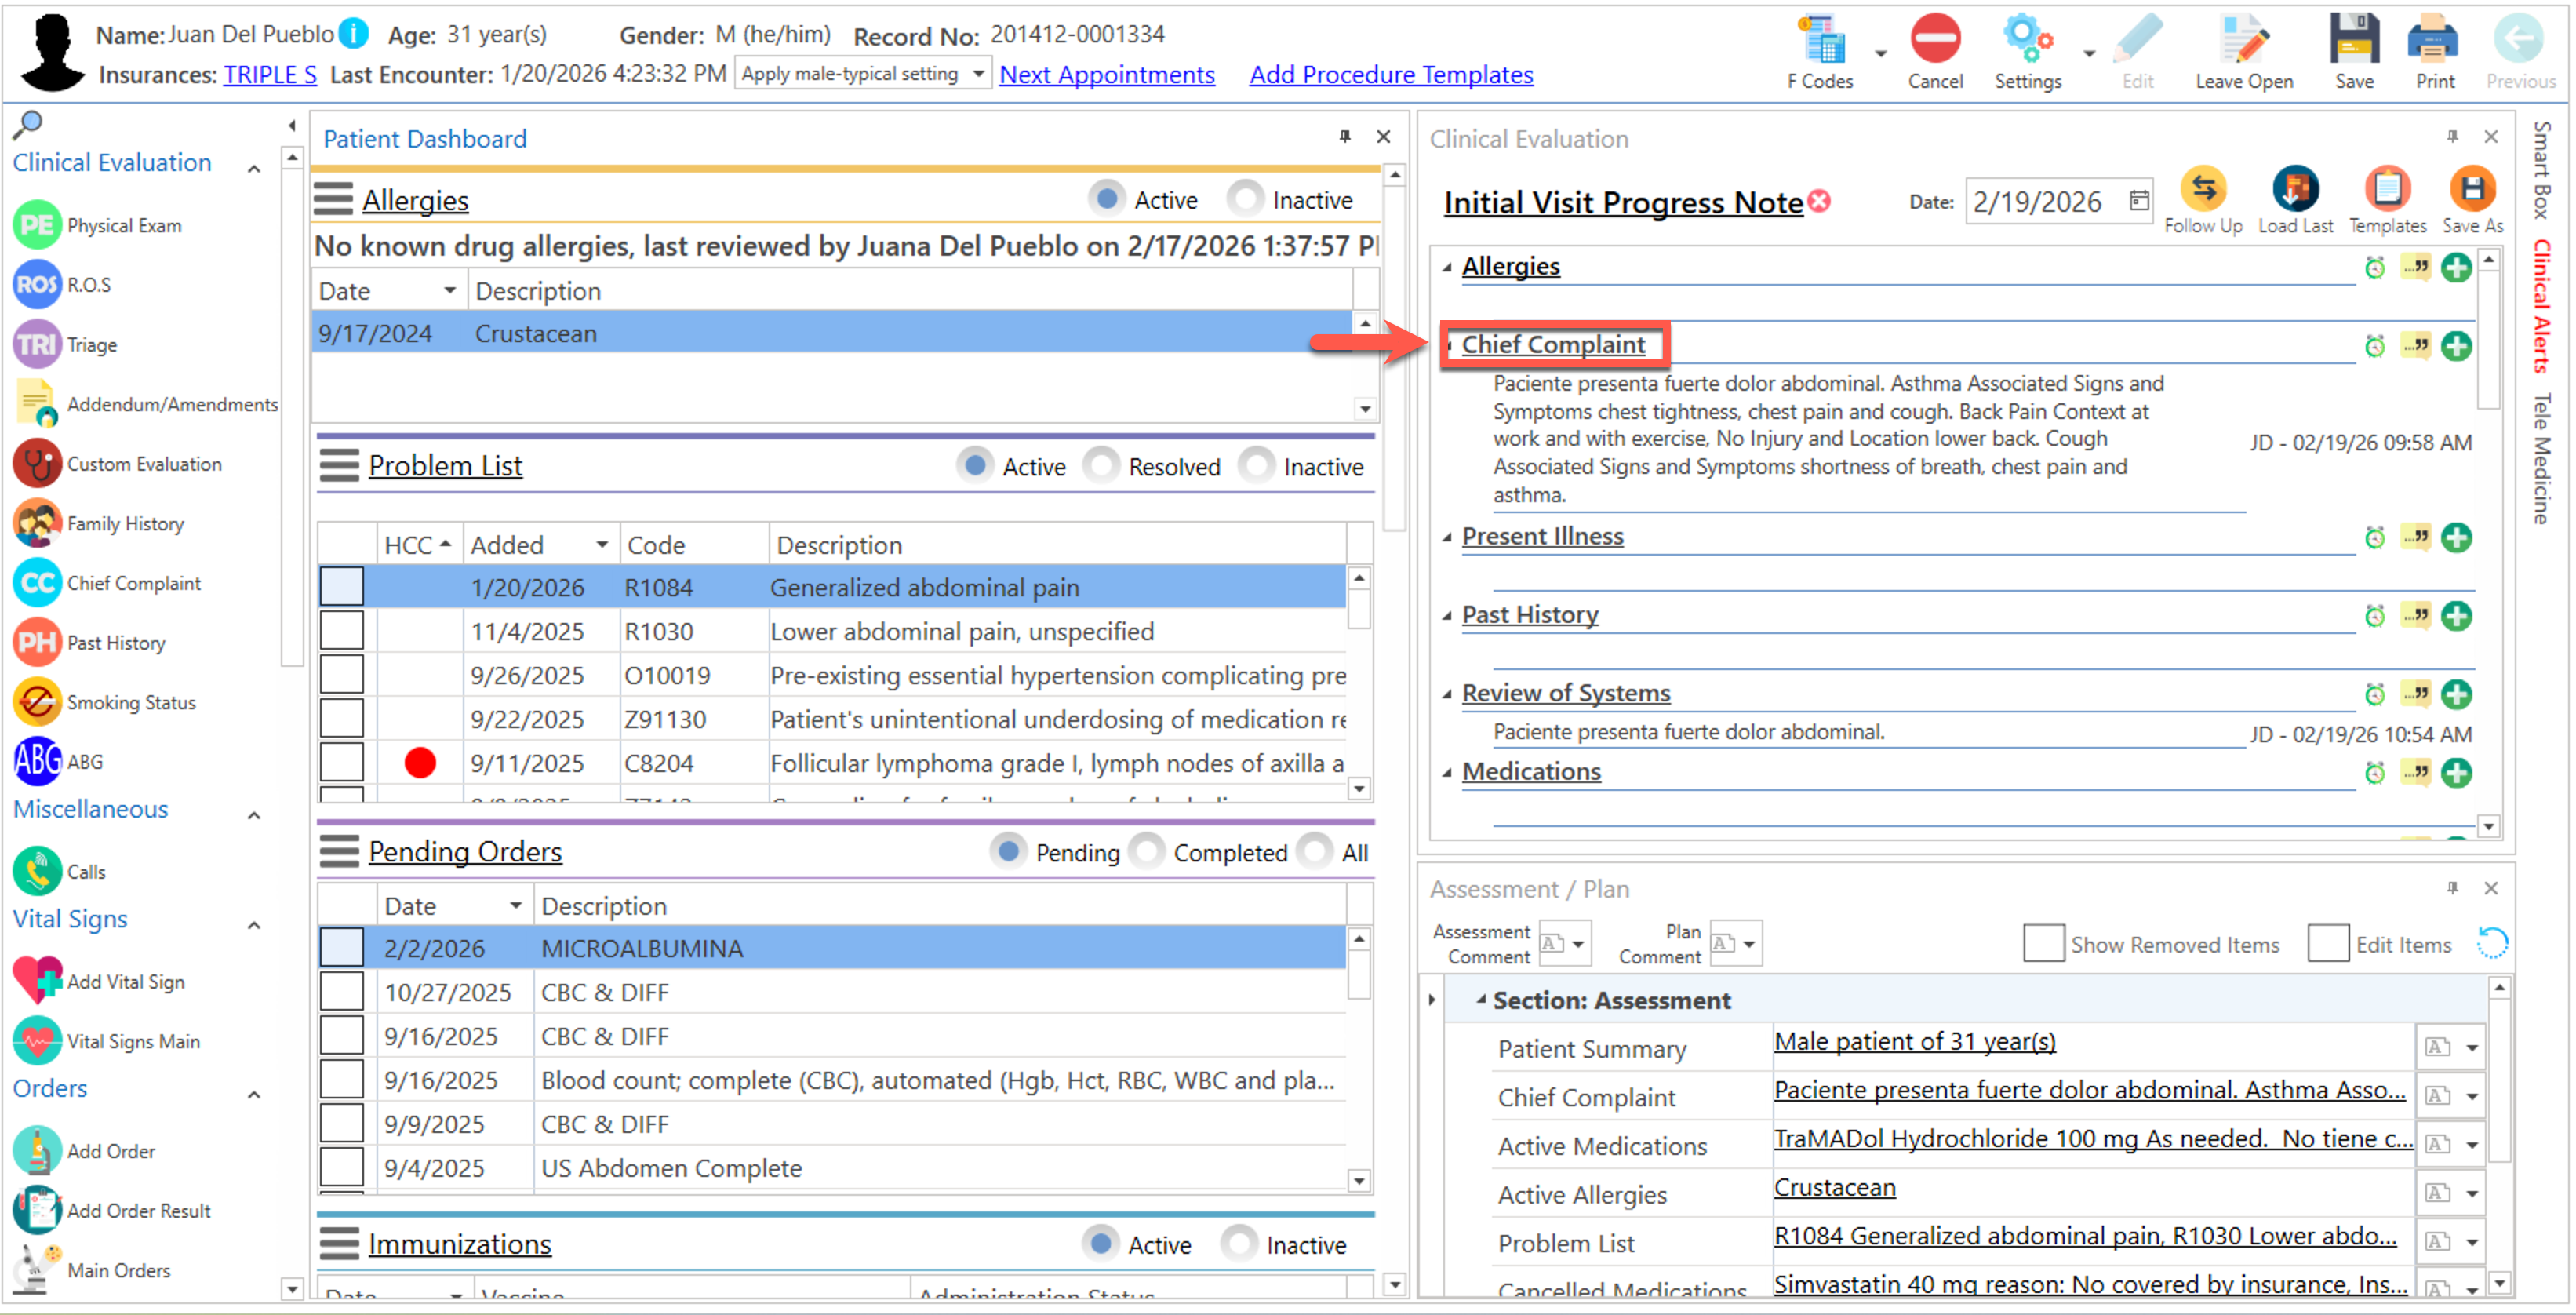Click the Load Last icon
Screen dimensions: 2576x1315
(x=2295, y=190)
